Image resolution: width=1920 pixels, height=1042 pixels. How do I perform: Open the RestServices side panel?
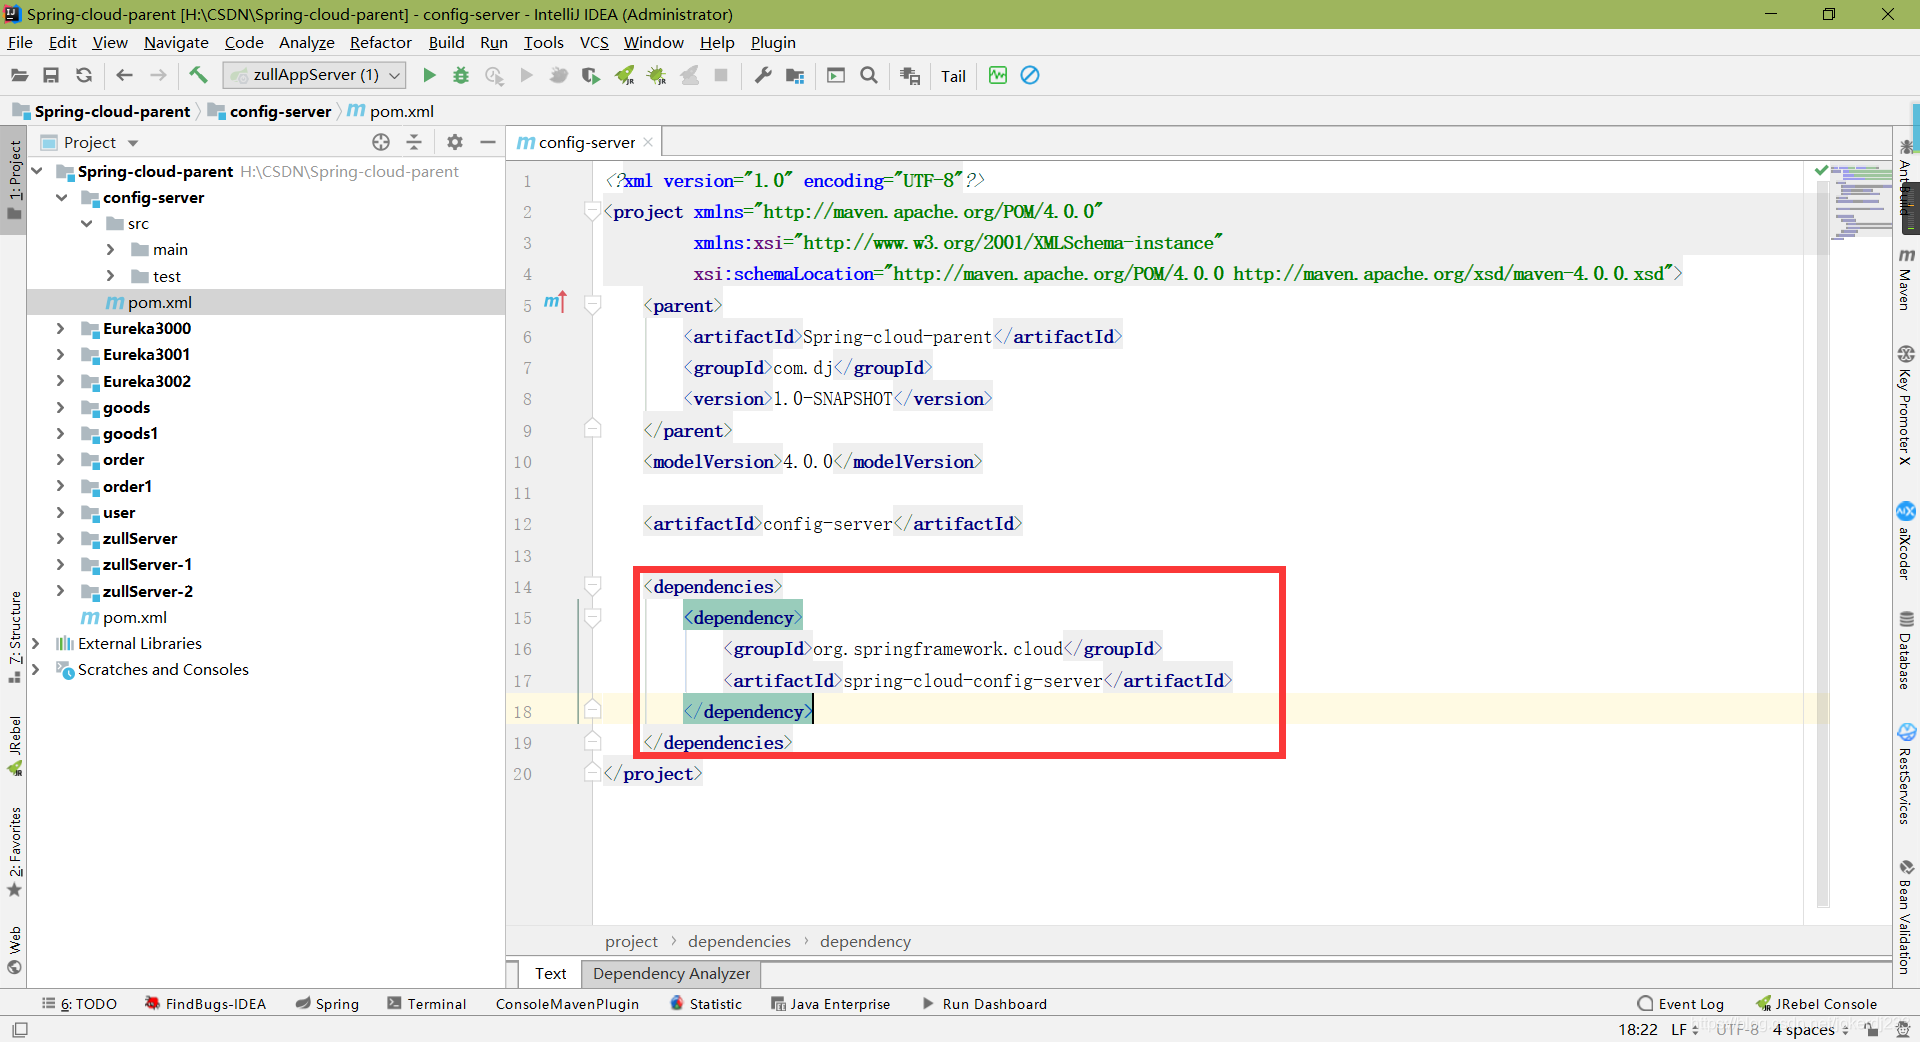click(x=1906, y=774)
